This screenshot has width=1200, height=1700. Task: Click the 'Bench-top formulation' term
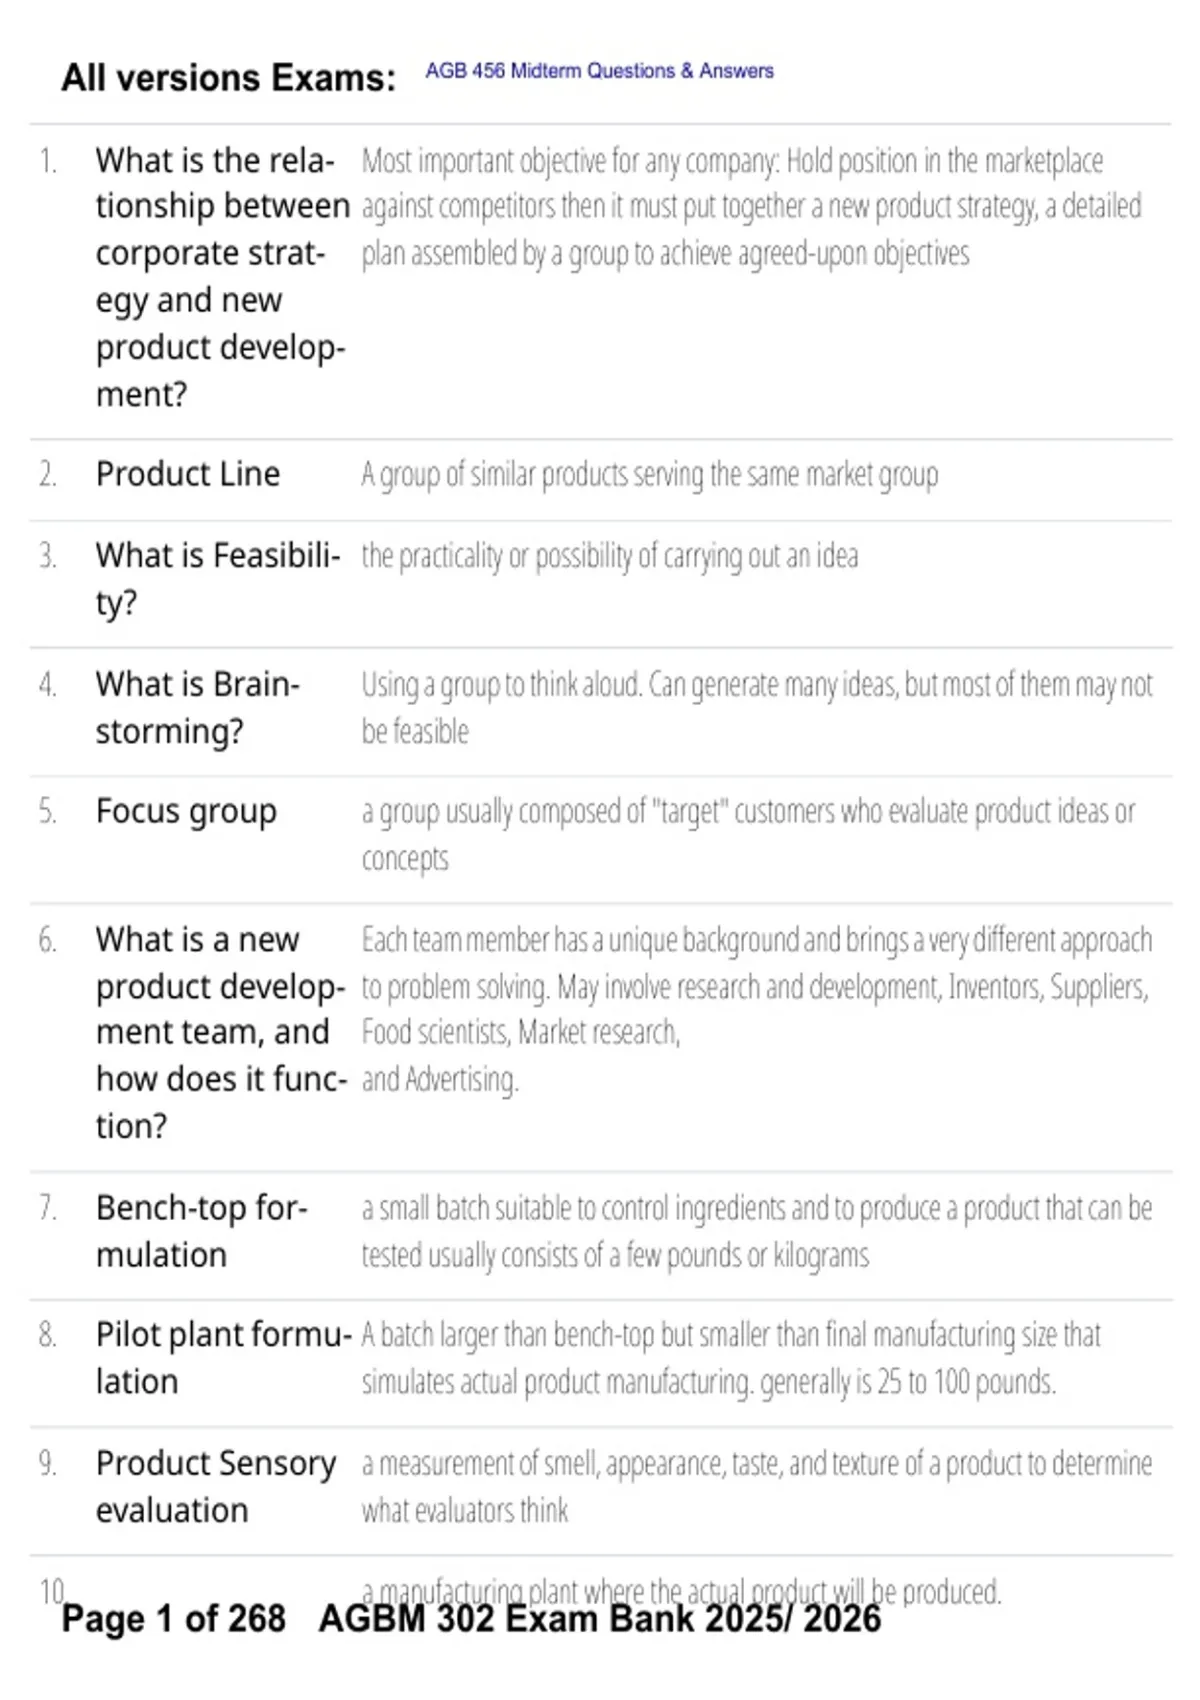coord(201,1231)
